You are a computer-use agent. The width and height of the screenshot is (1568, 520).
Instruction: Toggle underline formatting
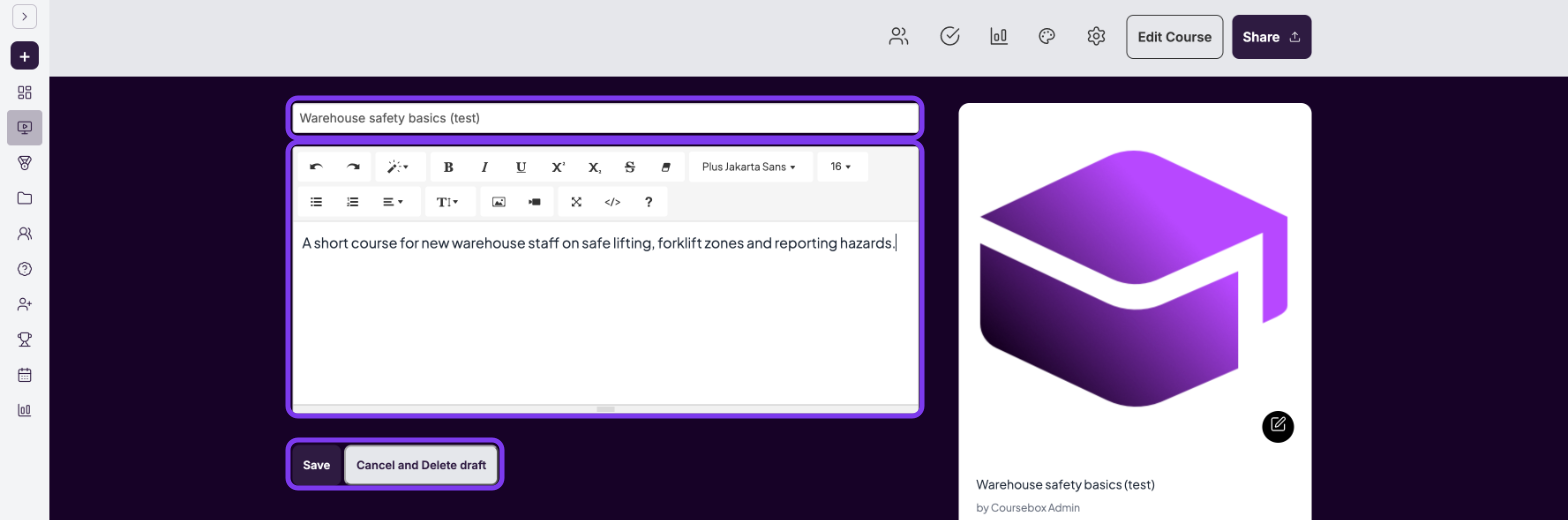[x=521, y=167]
